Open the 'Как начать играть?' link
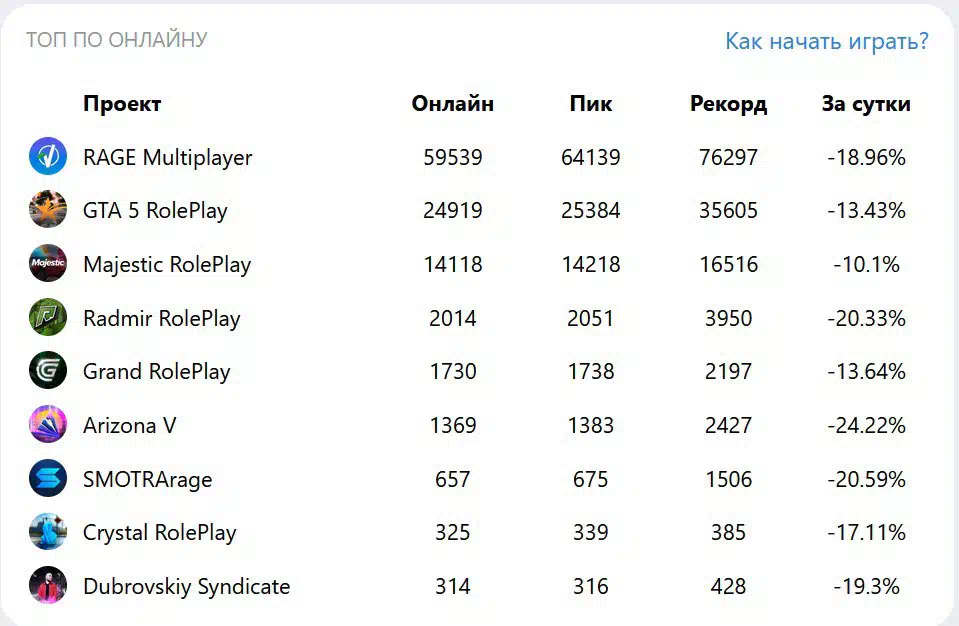The height and width of the screenshot is (626, 959). [x=827, y=42]
